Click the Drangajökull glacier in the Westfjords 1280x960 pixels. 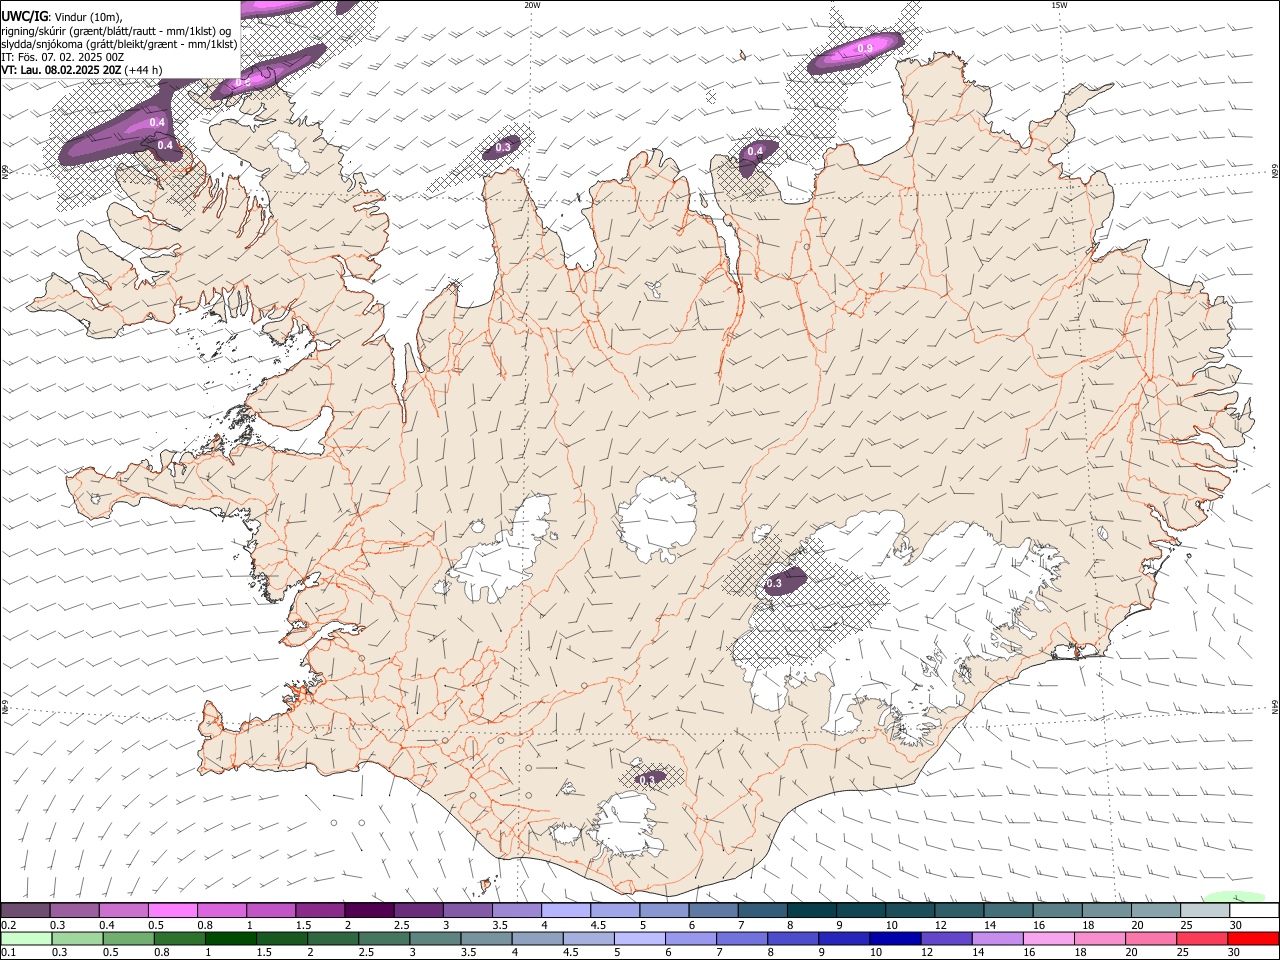(290, 149)
